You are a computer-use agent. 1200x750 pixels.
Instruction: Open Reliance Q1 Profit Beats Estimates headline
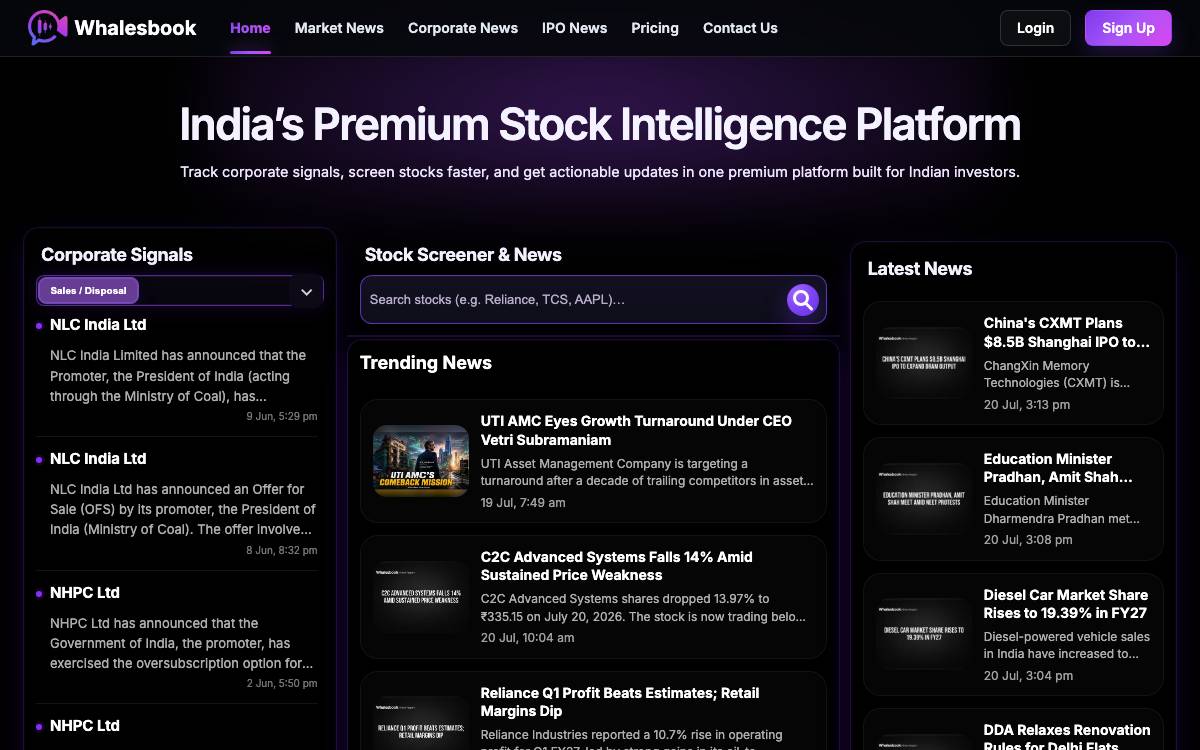coord(620,702)
